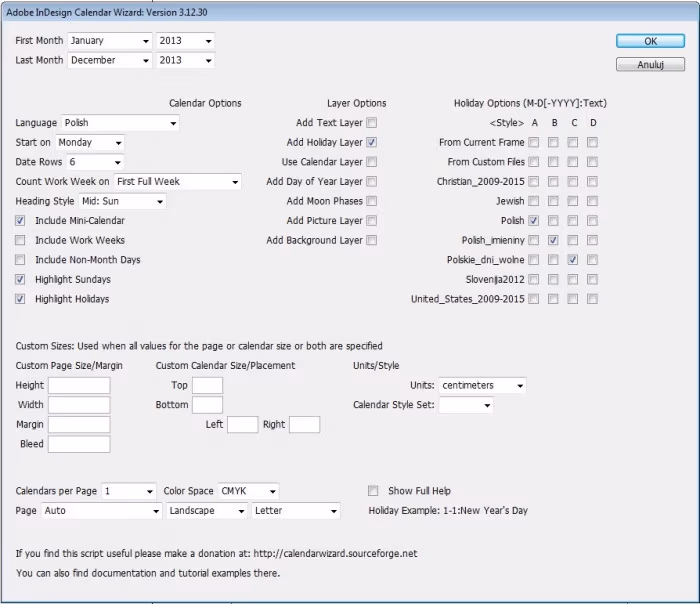Click the Holiday Options column heading
Viewport: 700px width, 604px height.
coord(530,104)
